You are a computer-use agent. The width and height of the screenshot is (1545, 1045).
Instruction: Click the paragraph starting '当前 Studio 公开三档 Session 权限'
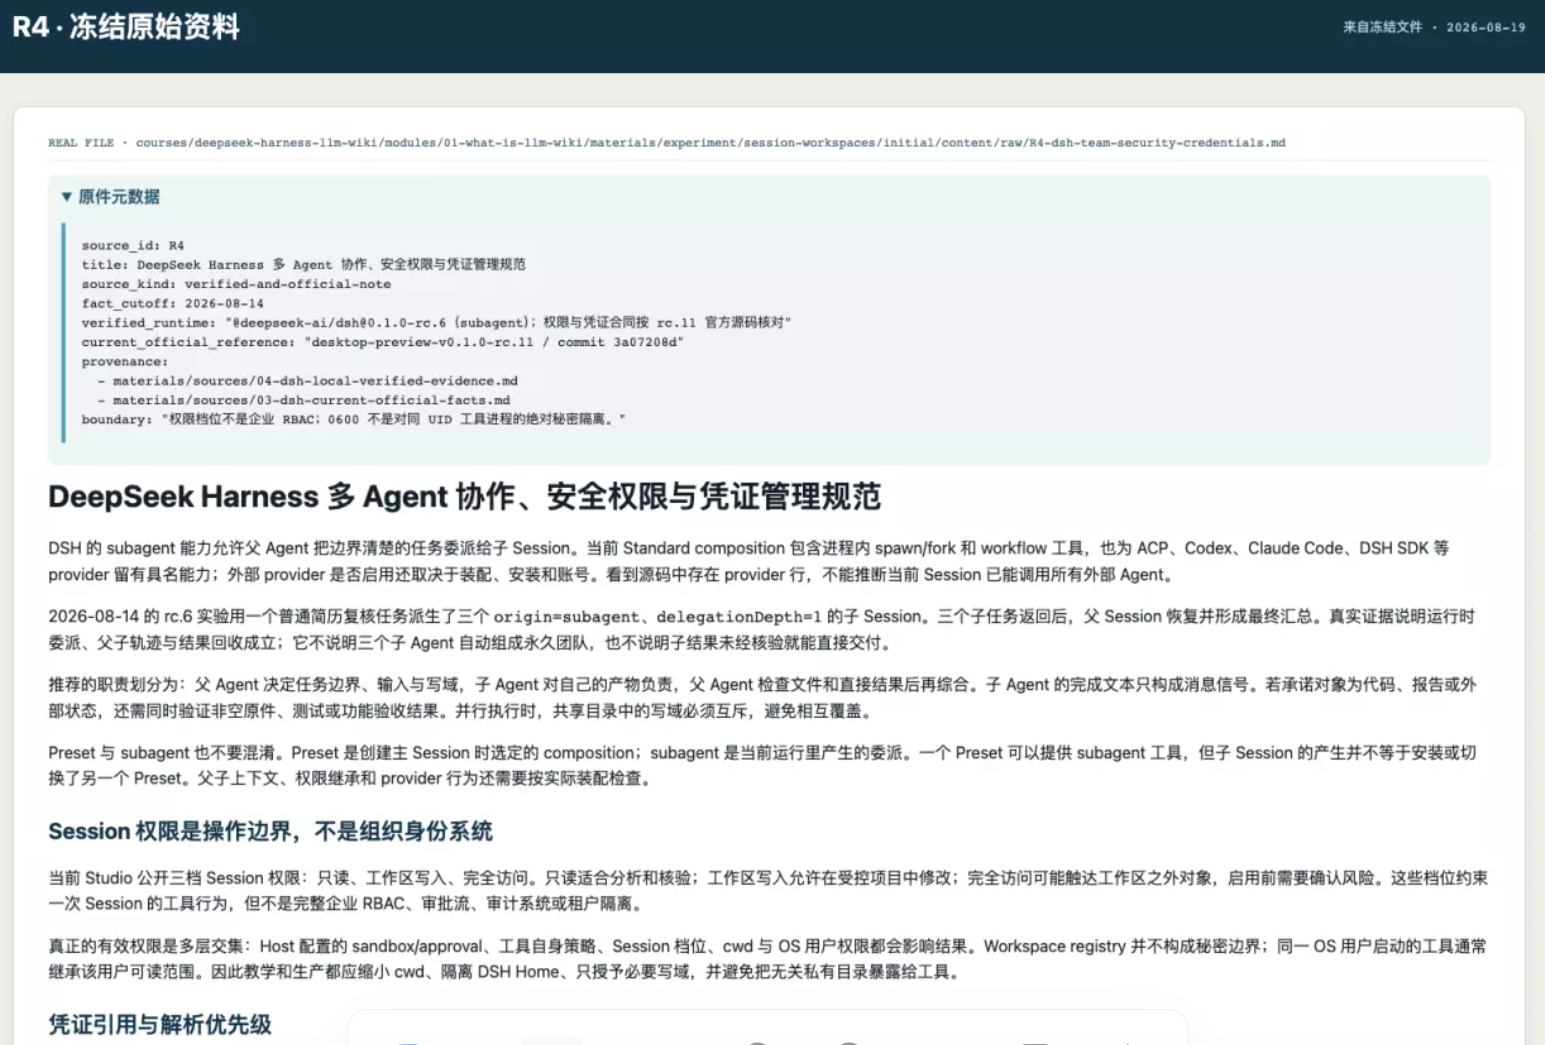768,890
